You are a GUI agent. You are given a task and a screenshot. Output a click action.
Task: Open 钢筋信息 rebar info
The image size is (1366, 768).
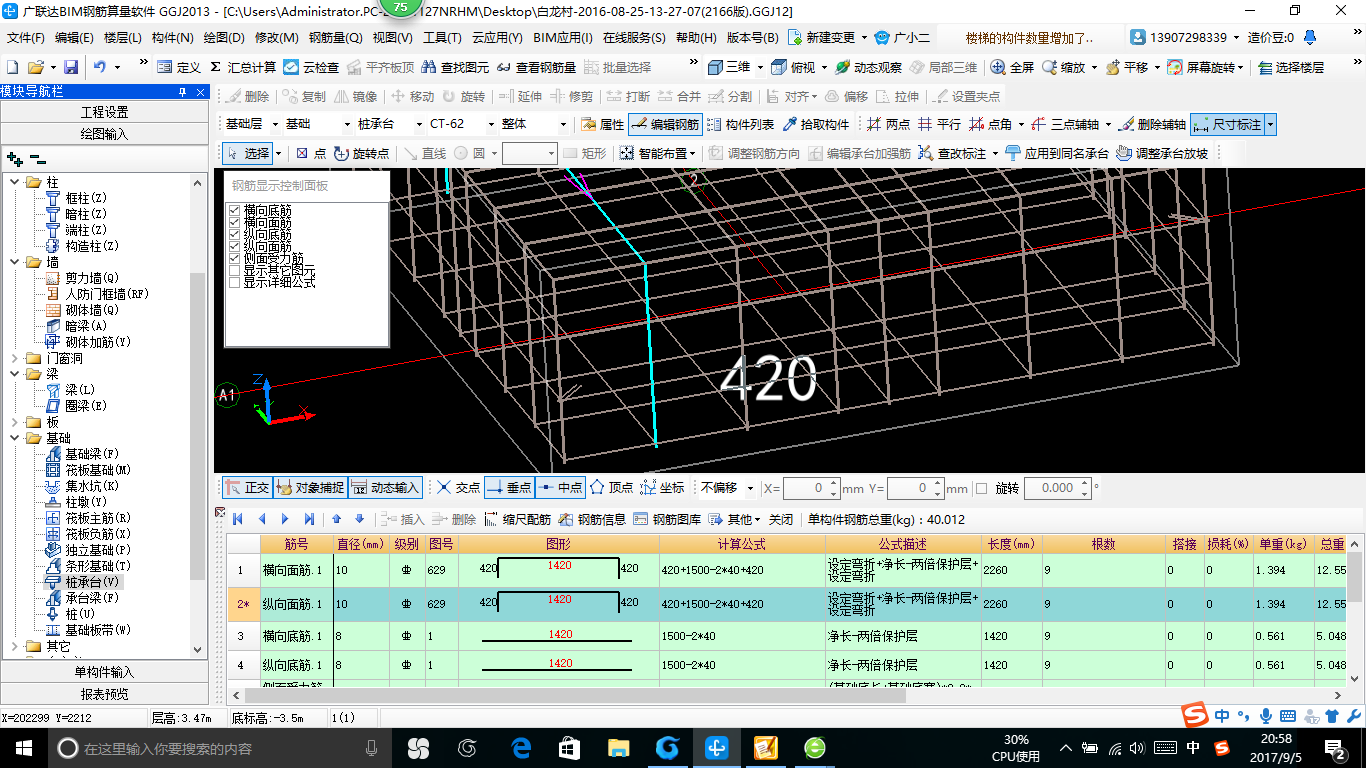point(592,519)
